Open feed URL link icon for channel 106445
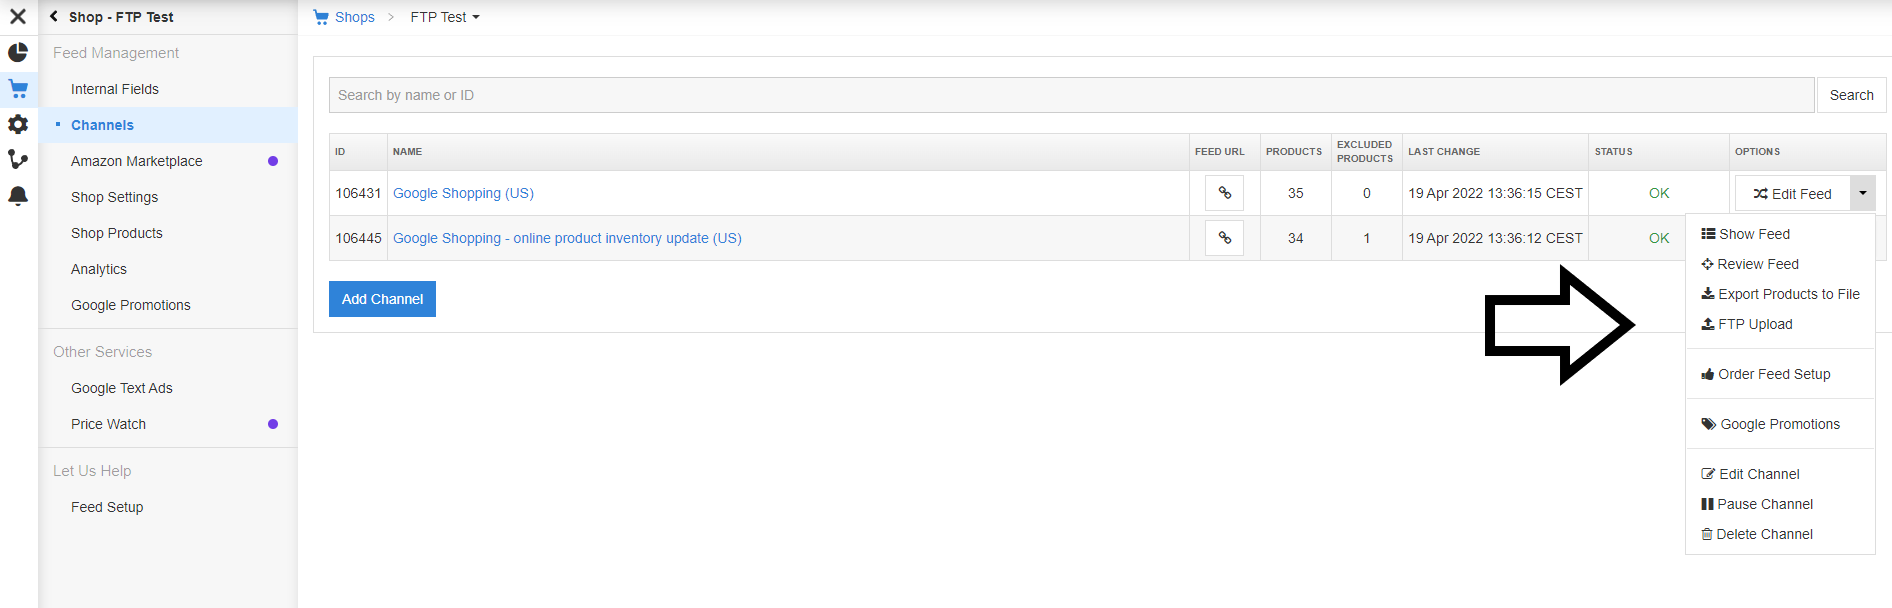 pos(1224,238)
